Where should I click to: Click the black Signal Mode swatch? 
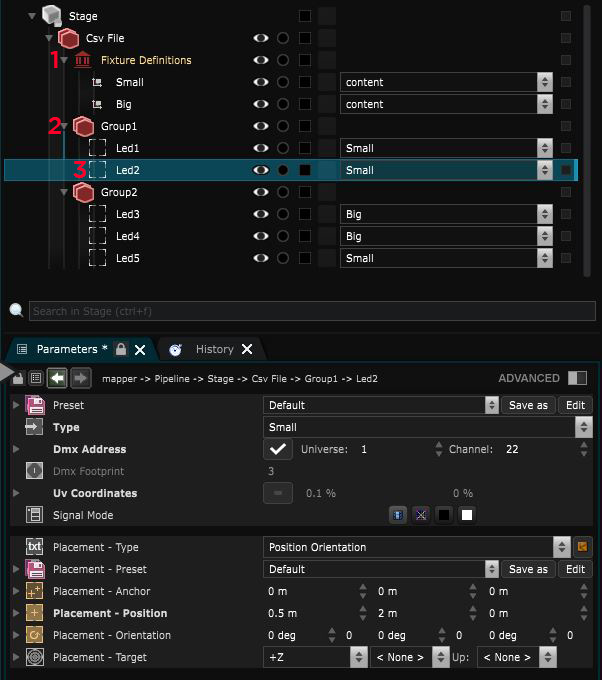coord(443,515)
